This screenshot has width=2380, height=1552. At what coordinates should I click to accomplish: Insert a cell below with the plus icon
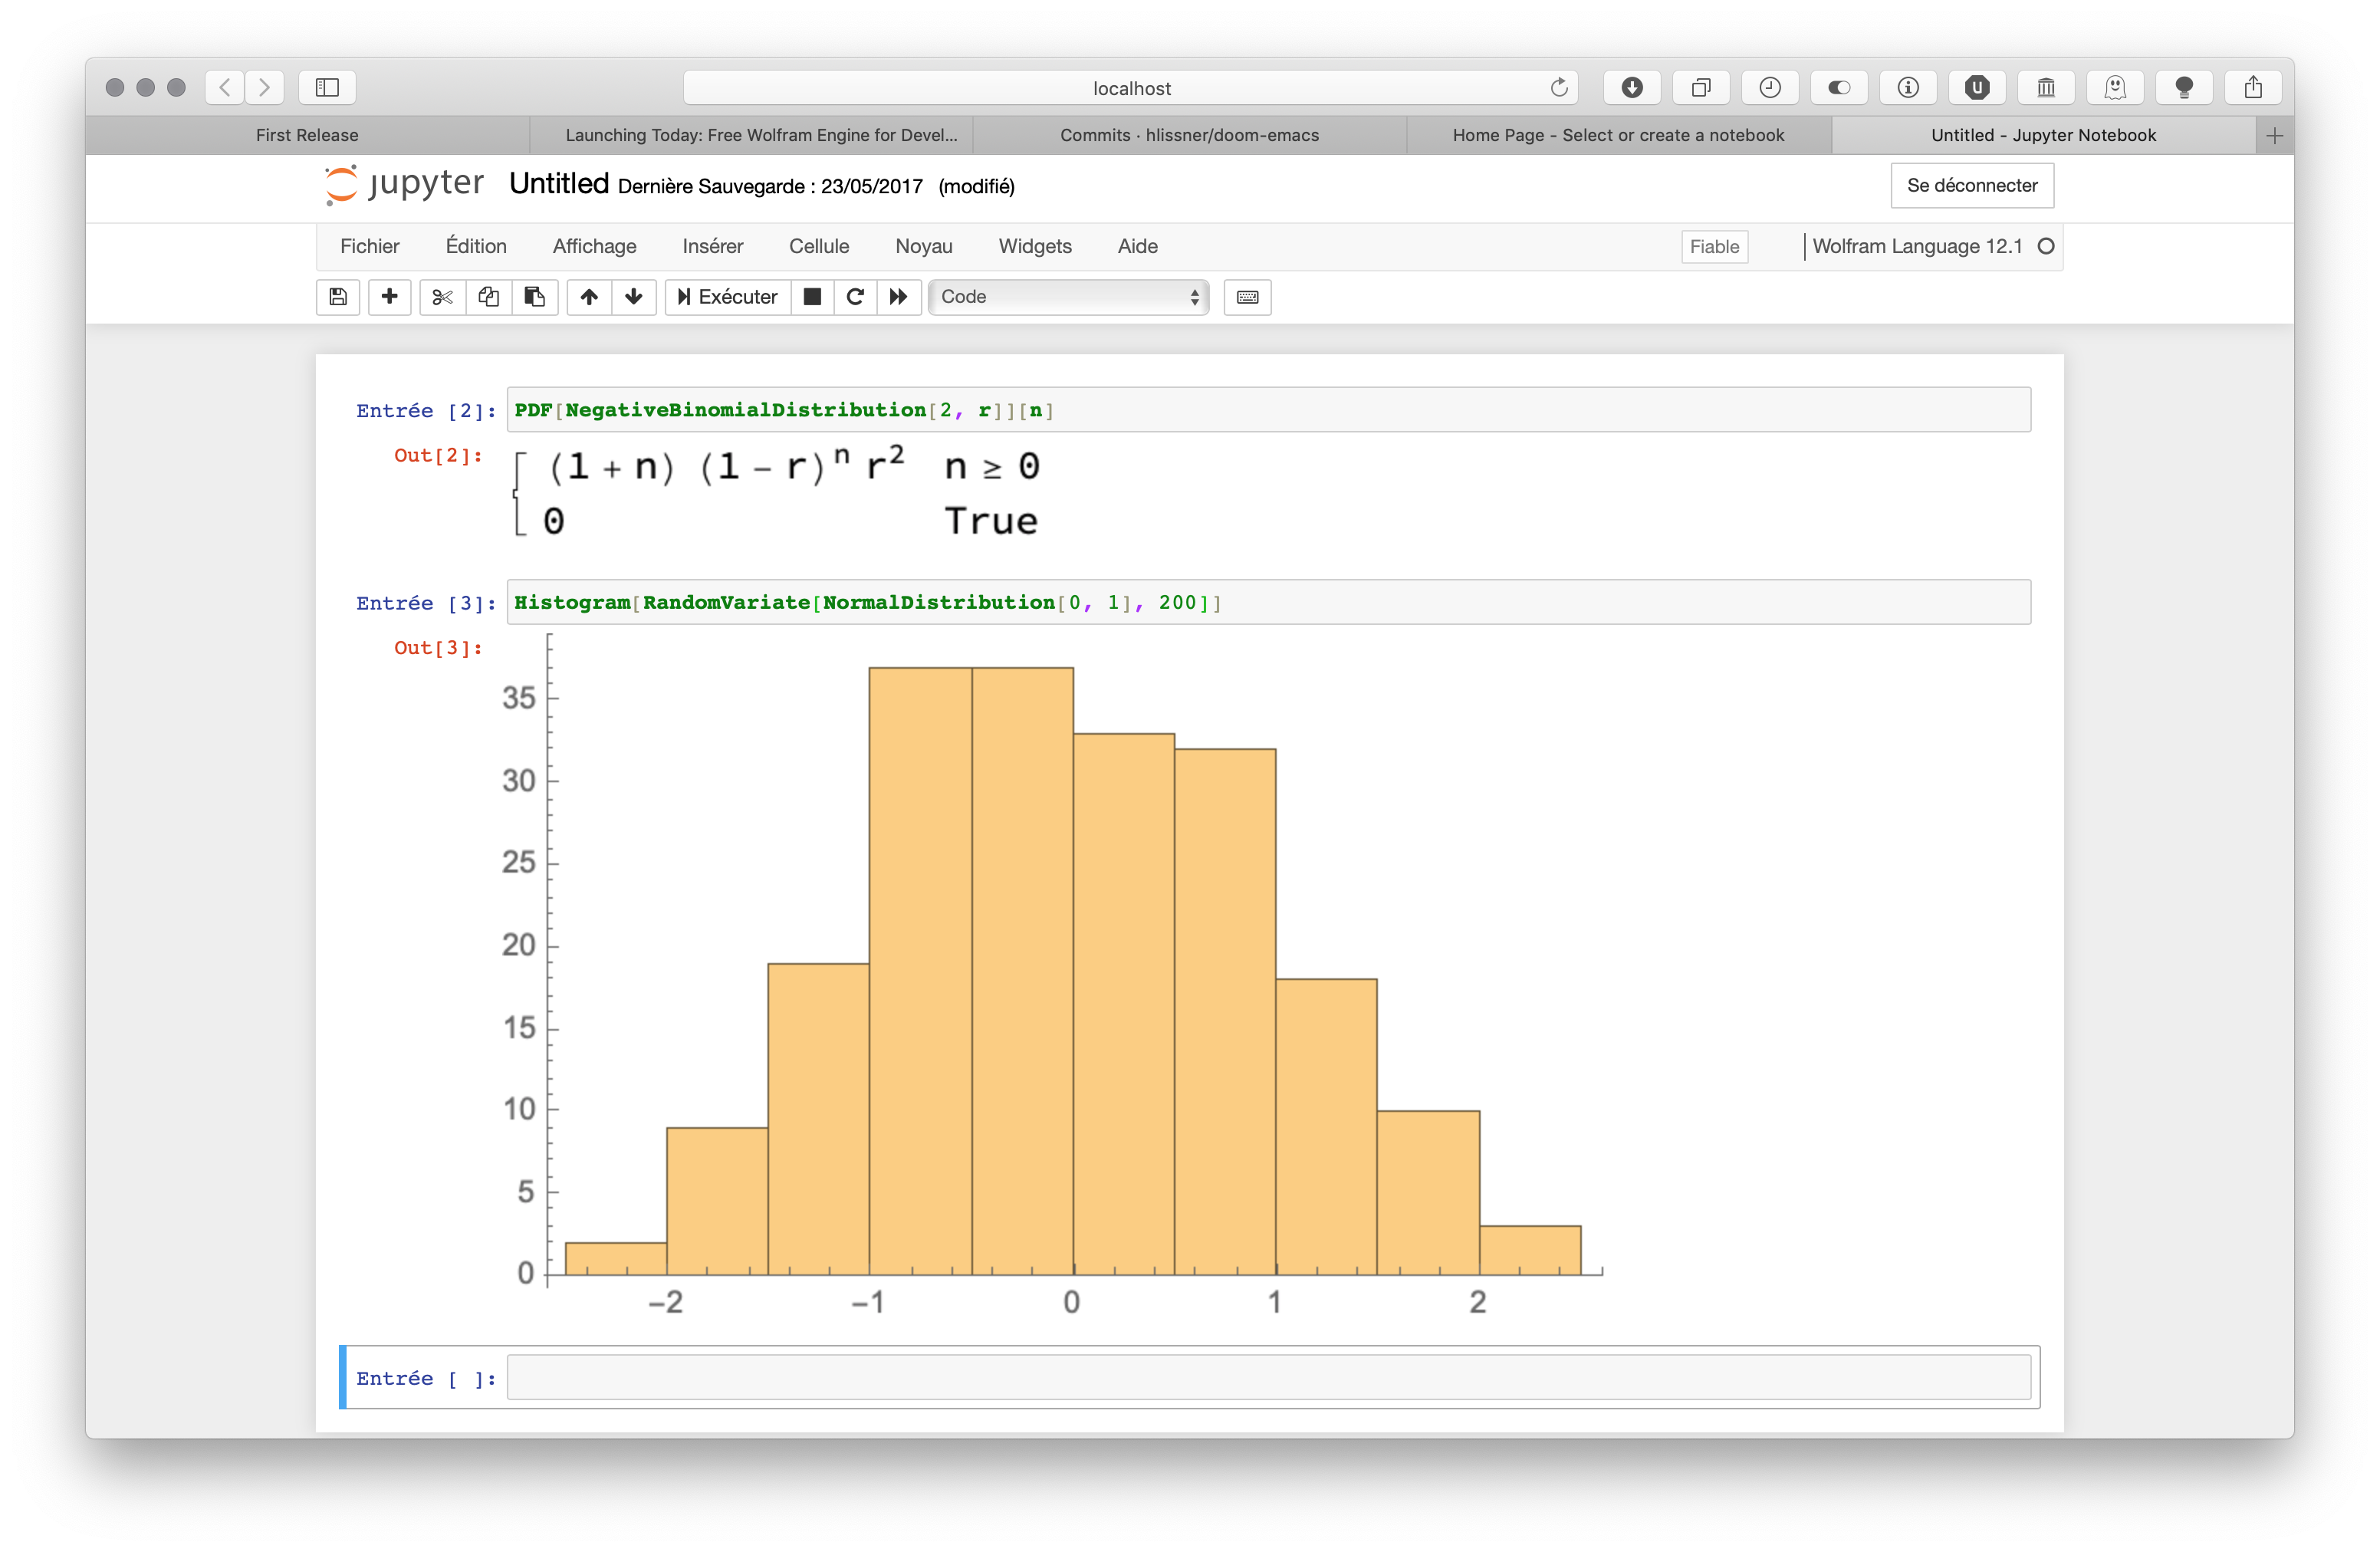pyautogui.click(x=390, y=297)
